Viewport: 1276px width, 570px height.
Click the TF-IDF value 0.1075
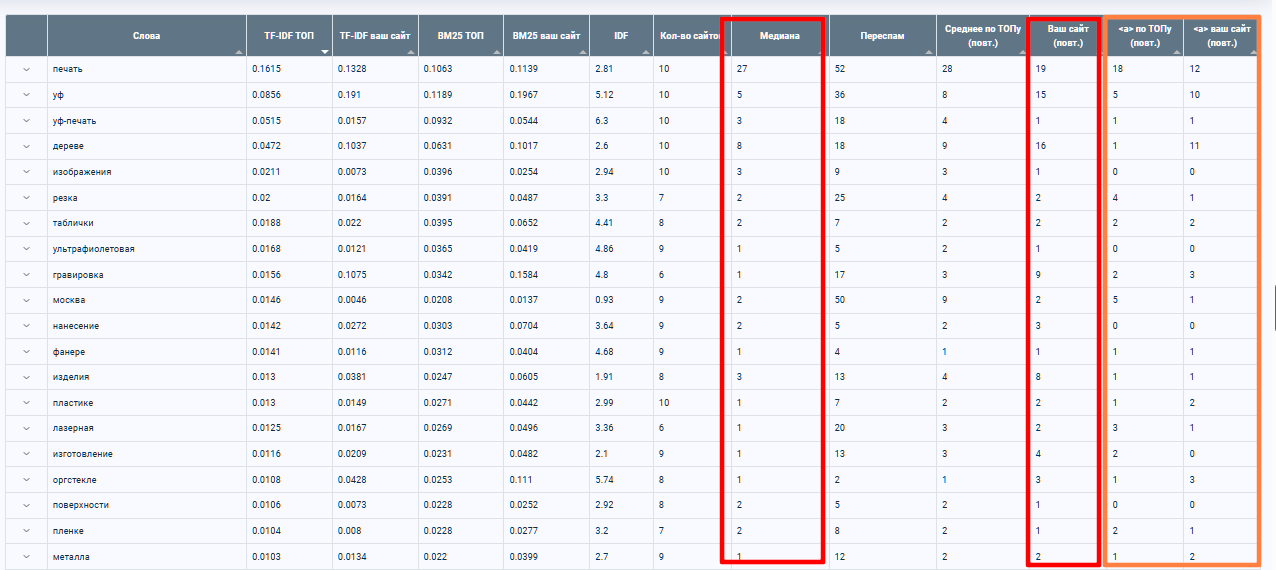click(352, 275)
